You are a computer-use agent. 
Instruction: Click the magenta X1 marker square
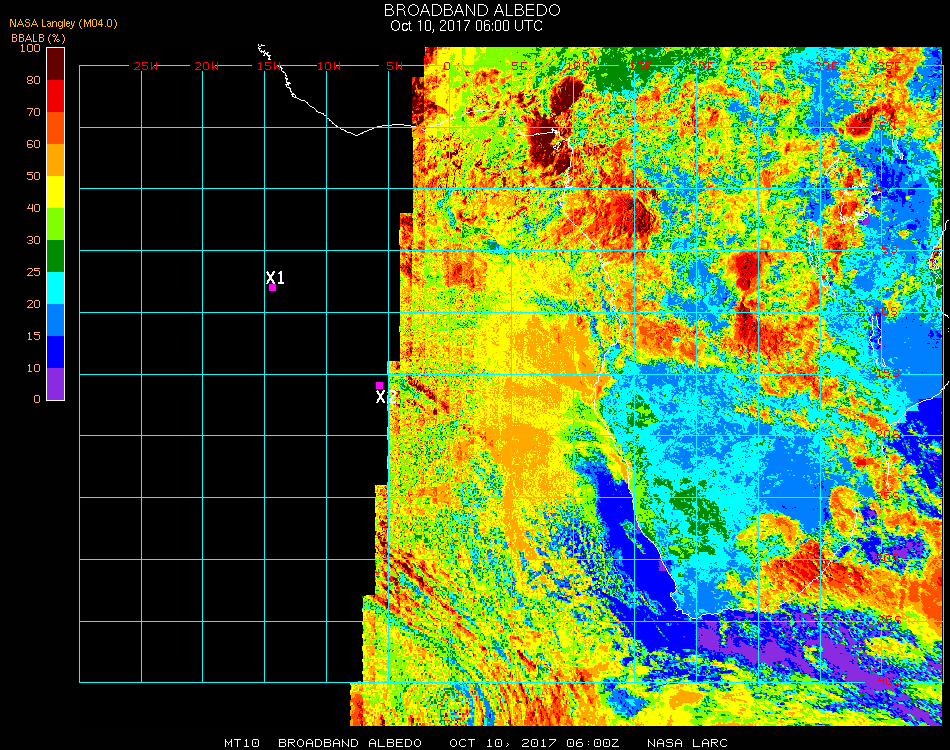pos(272,288)
